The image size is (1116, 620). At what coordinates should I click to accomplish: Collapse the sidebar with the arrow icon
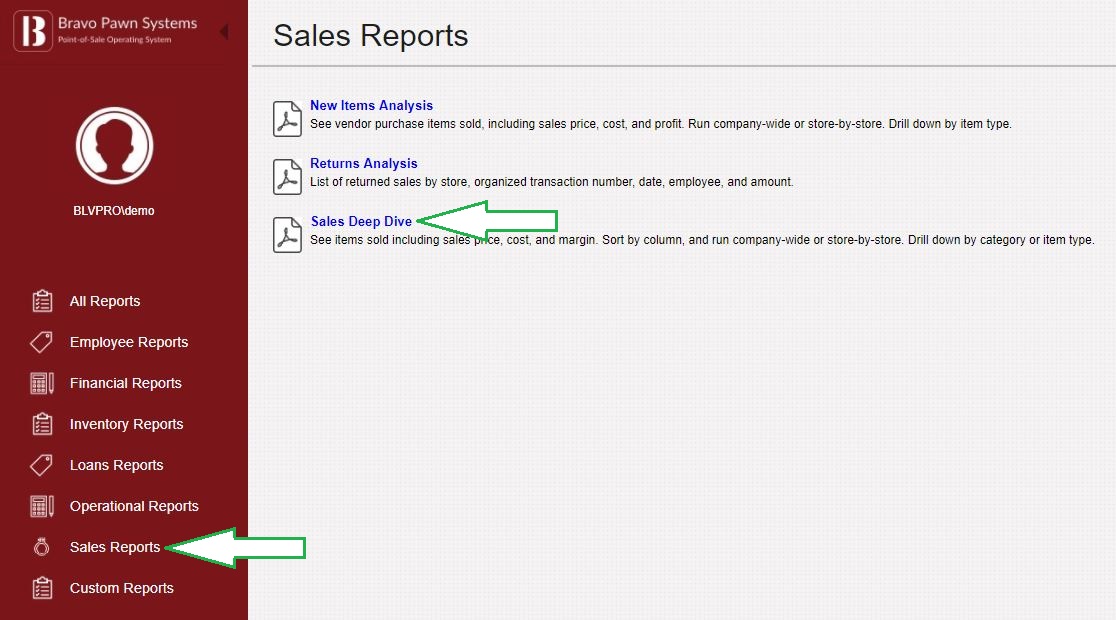pyautogui.click(x=224, y=31)
